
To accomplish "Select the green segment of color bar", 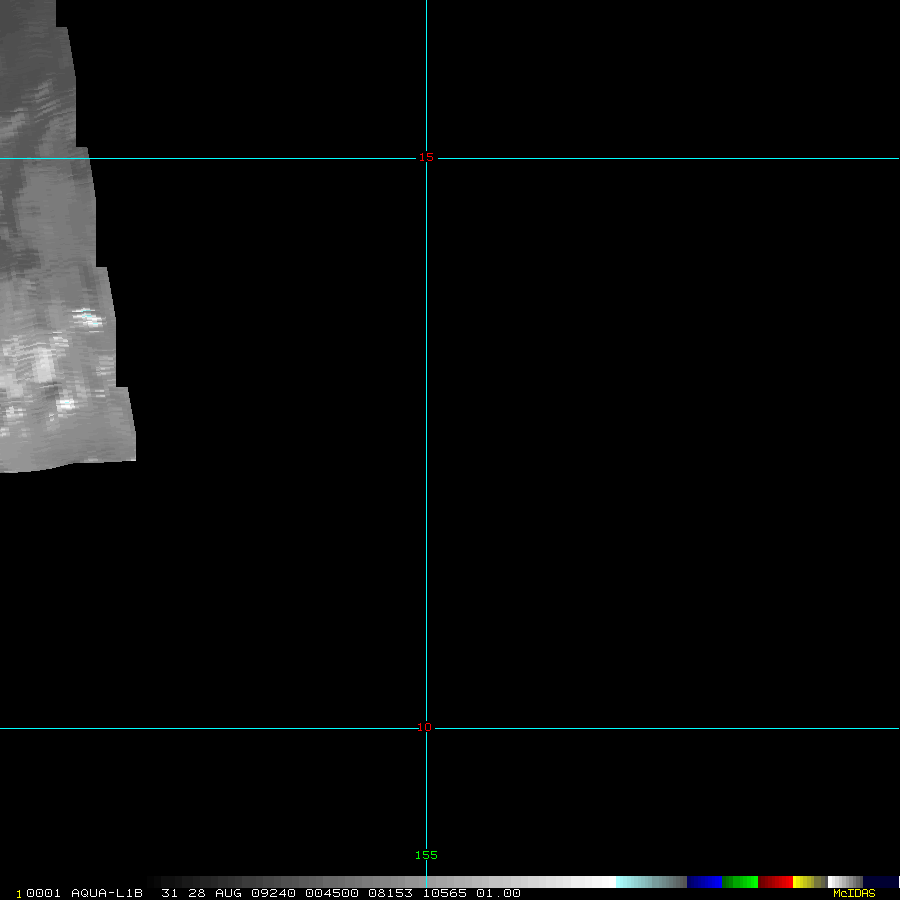I will click(x=740, y=882).
